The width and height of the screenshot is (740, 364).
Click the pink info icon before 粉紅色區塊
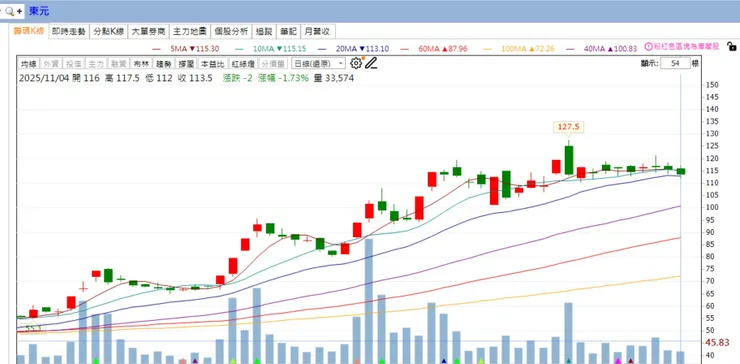648,47
